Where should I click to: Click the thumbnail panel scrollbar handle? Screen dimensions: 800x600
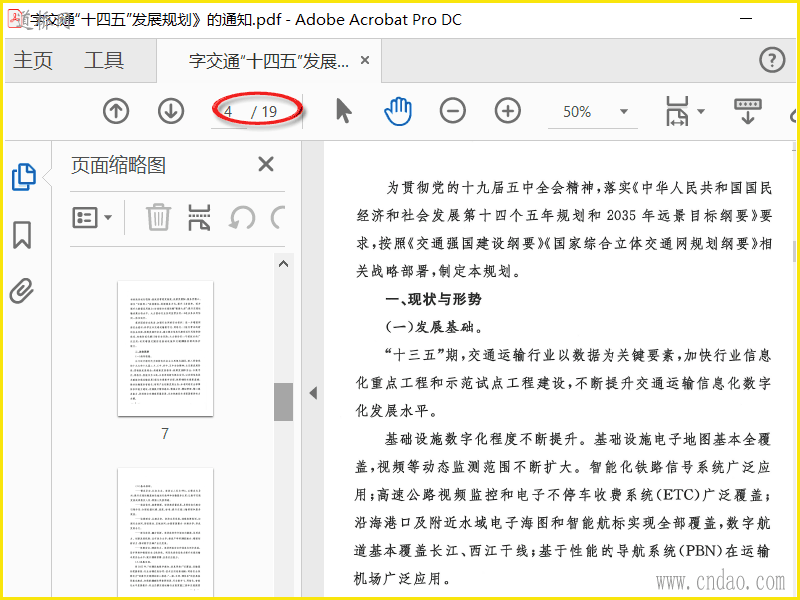point(283,402)
